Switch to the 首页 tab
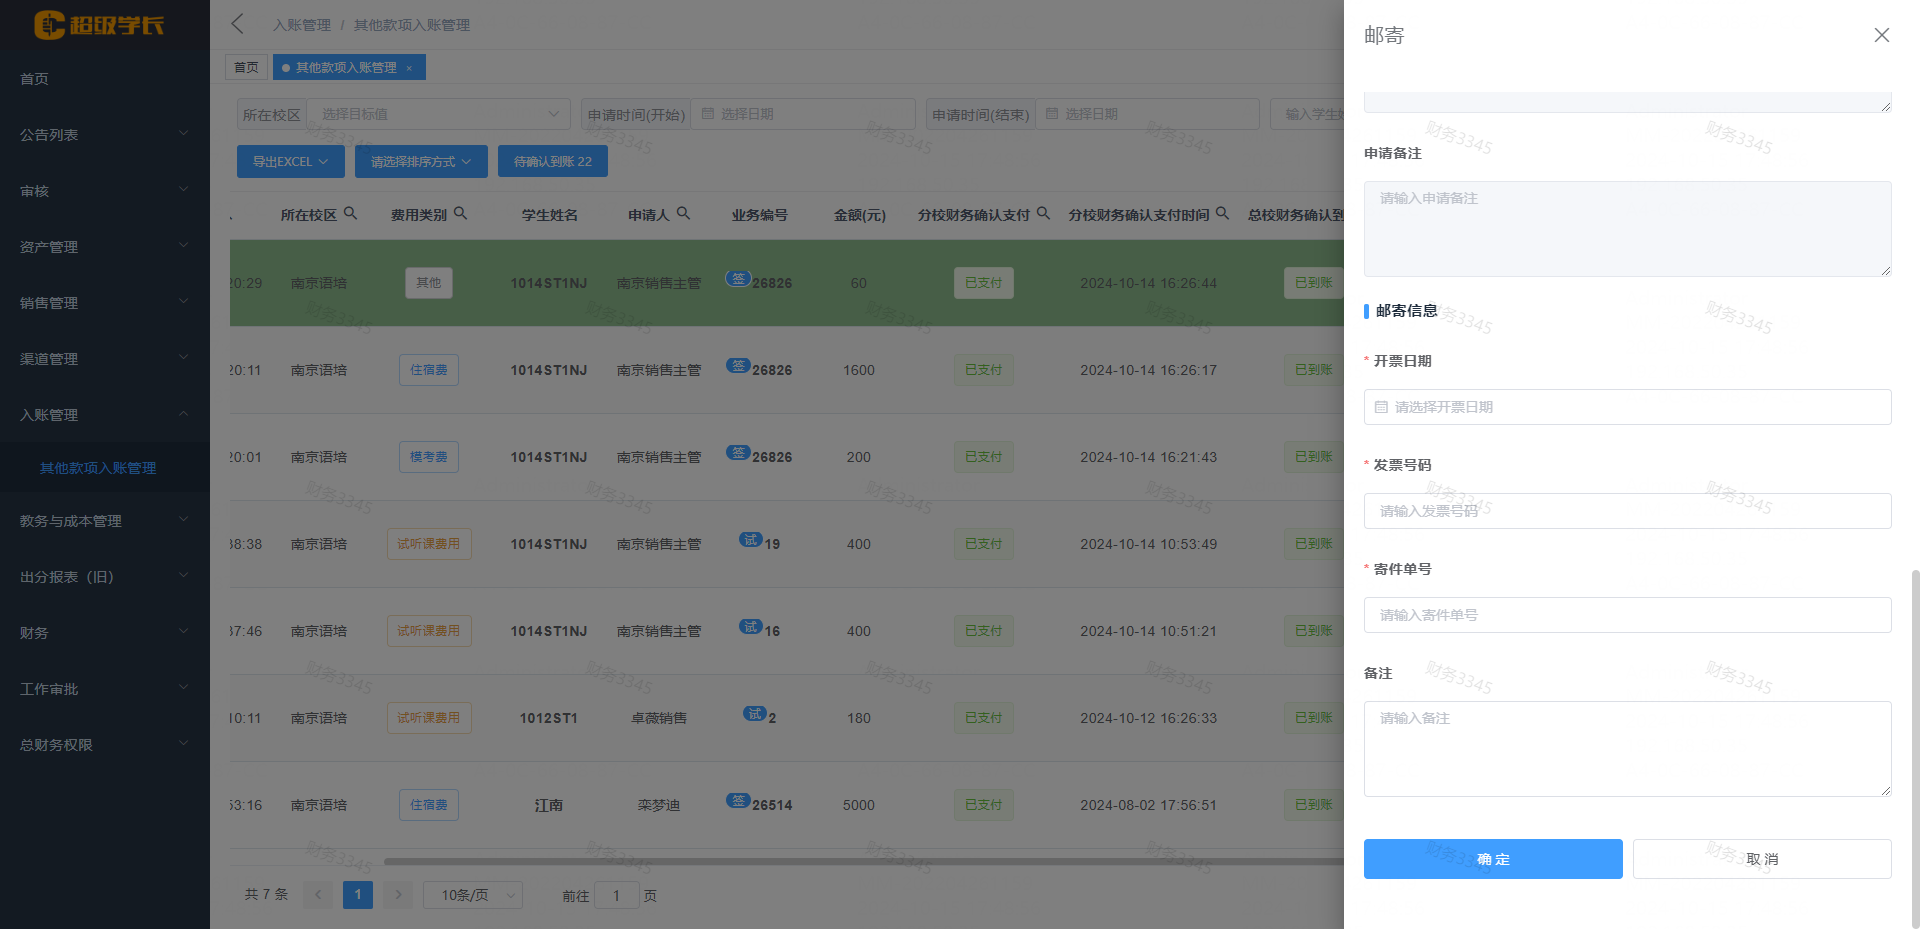The height and width of the screenshot is (929, 1920). (x=246, y=67)
